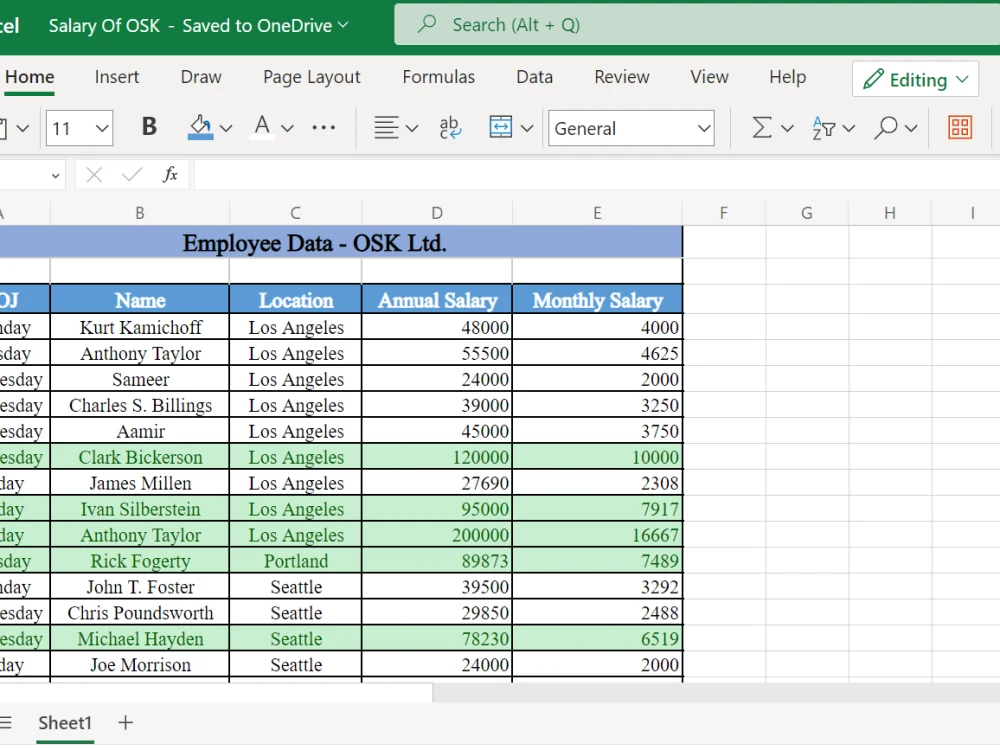This screenshot has width=1000, height=750.
Task: Open the Editing mode dropdown
Action: click(915, 79)
